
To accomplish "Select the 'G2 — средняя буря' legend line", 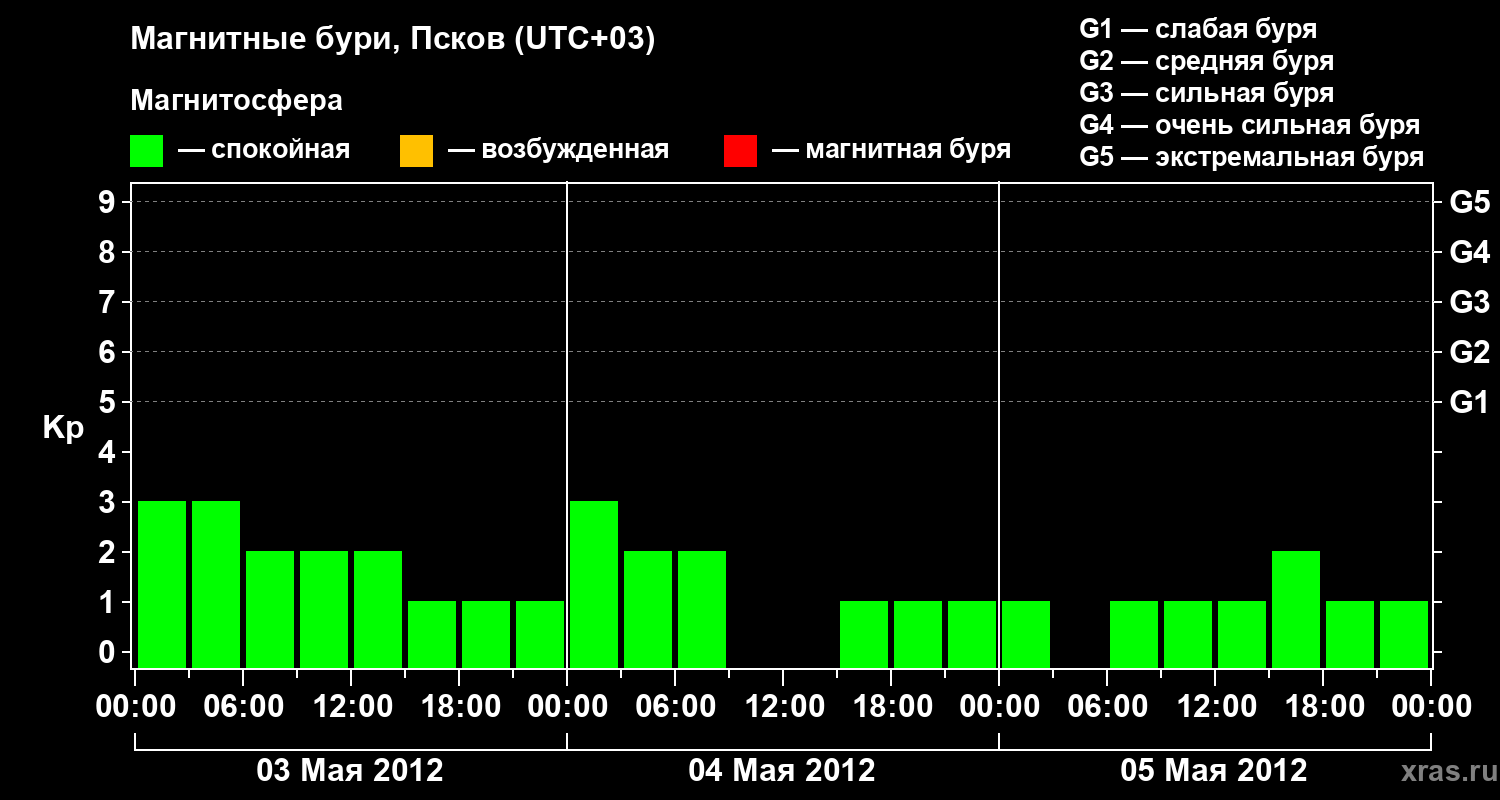I will [x=1207, y=61].
